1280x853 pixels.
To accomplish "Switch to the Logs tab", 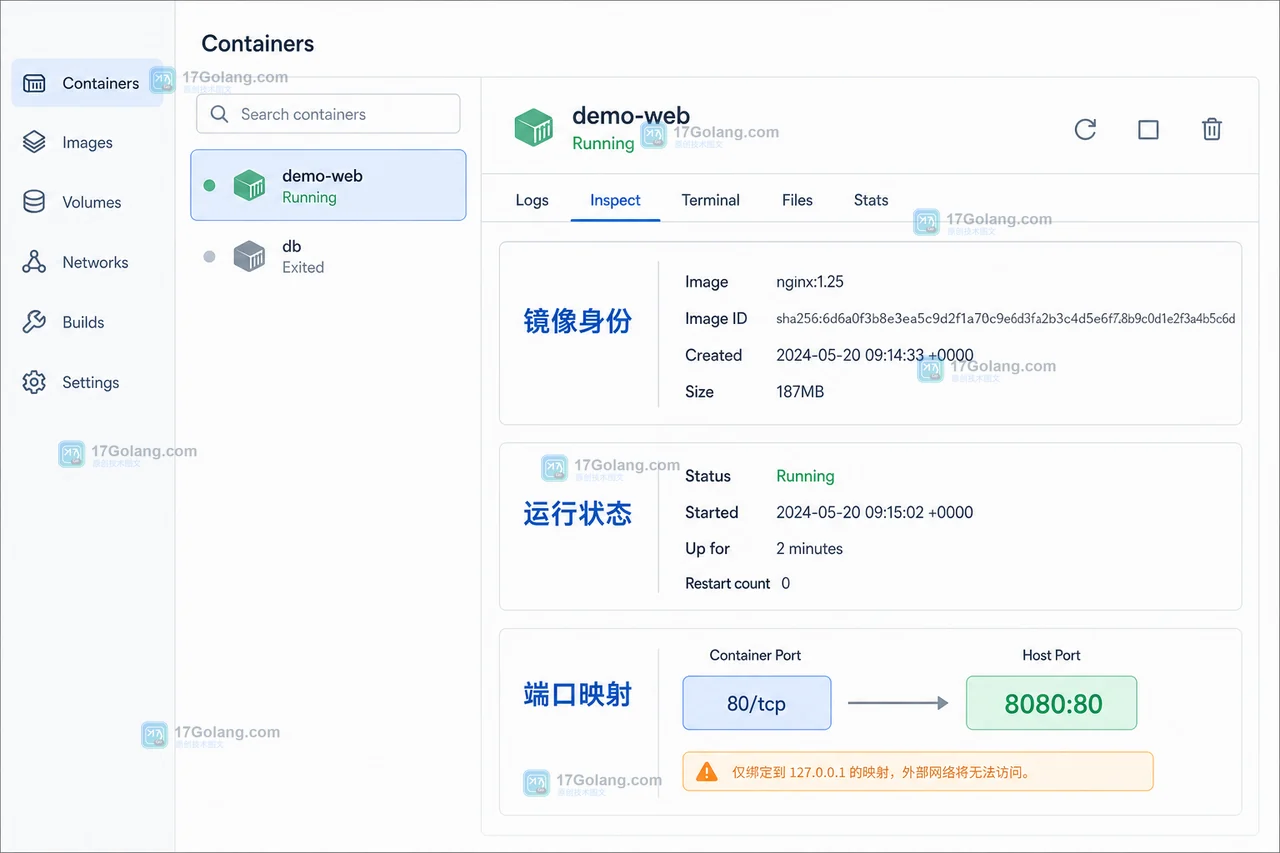I will pos(532,200).
